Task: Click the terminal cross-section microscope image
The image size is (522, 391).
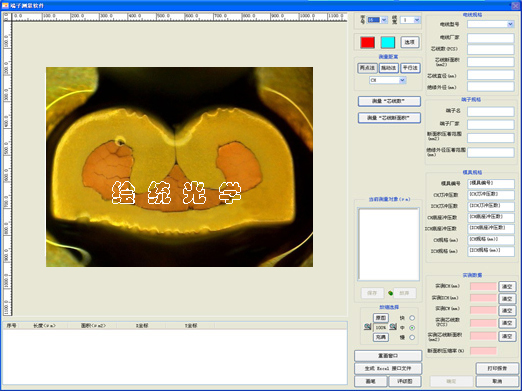Action: [x=179, y=167]
